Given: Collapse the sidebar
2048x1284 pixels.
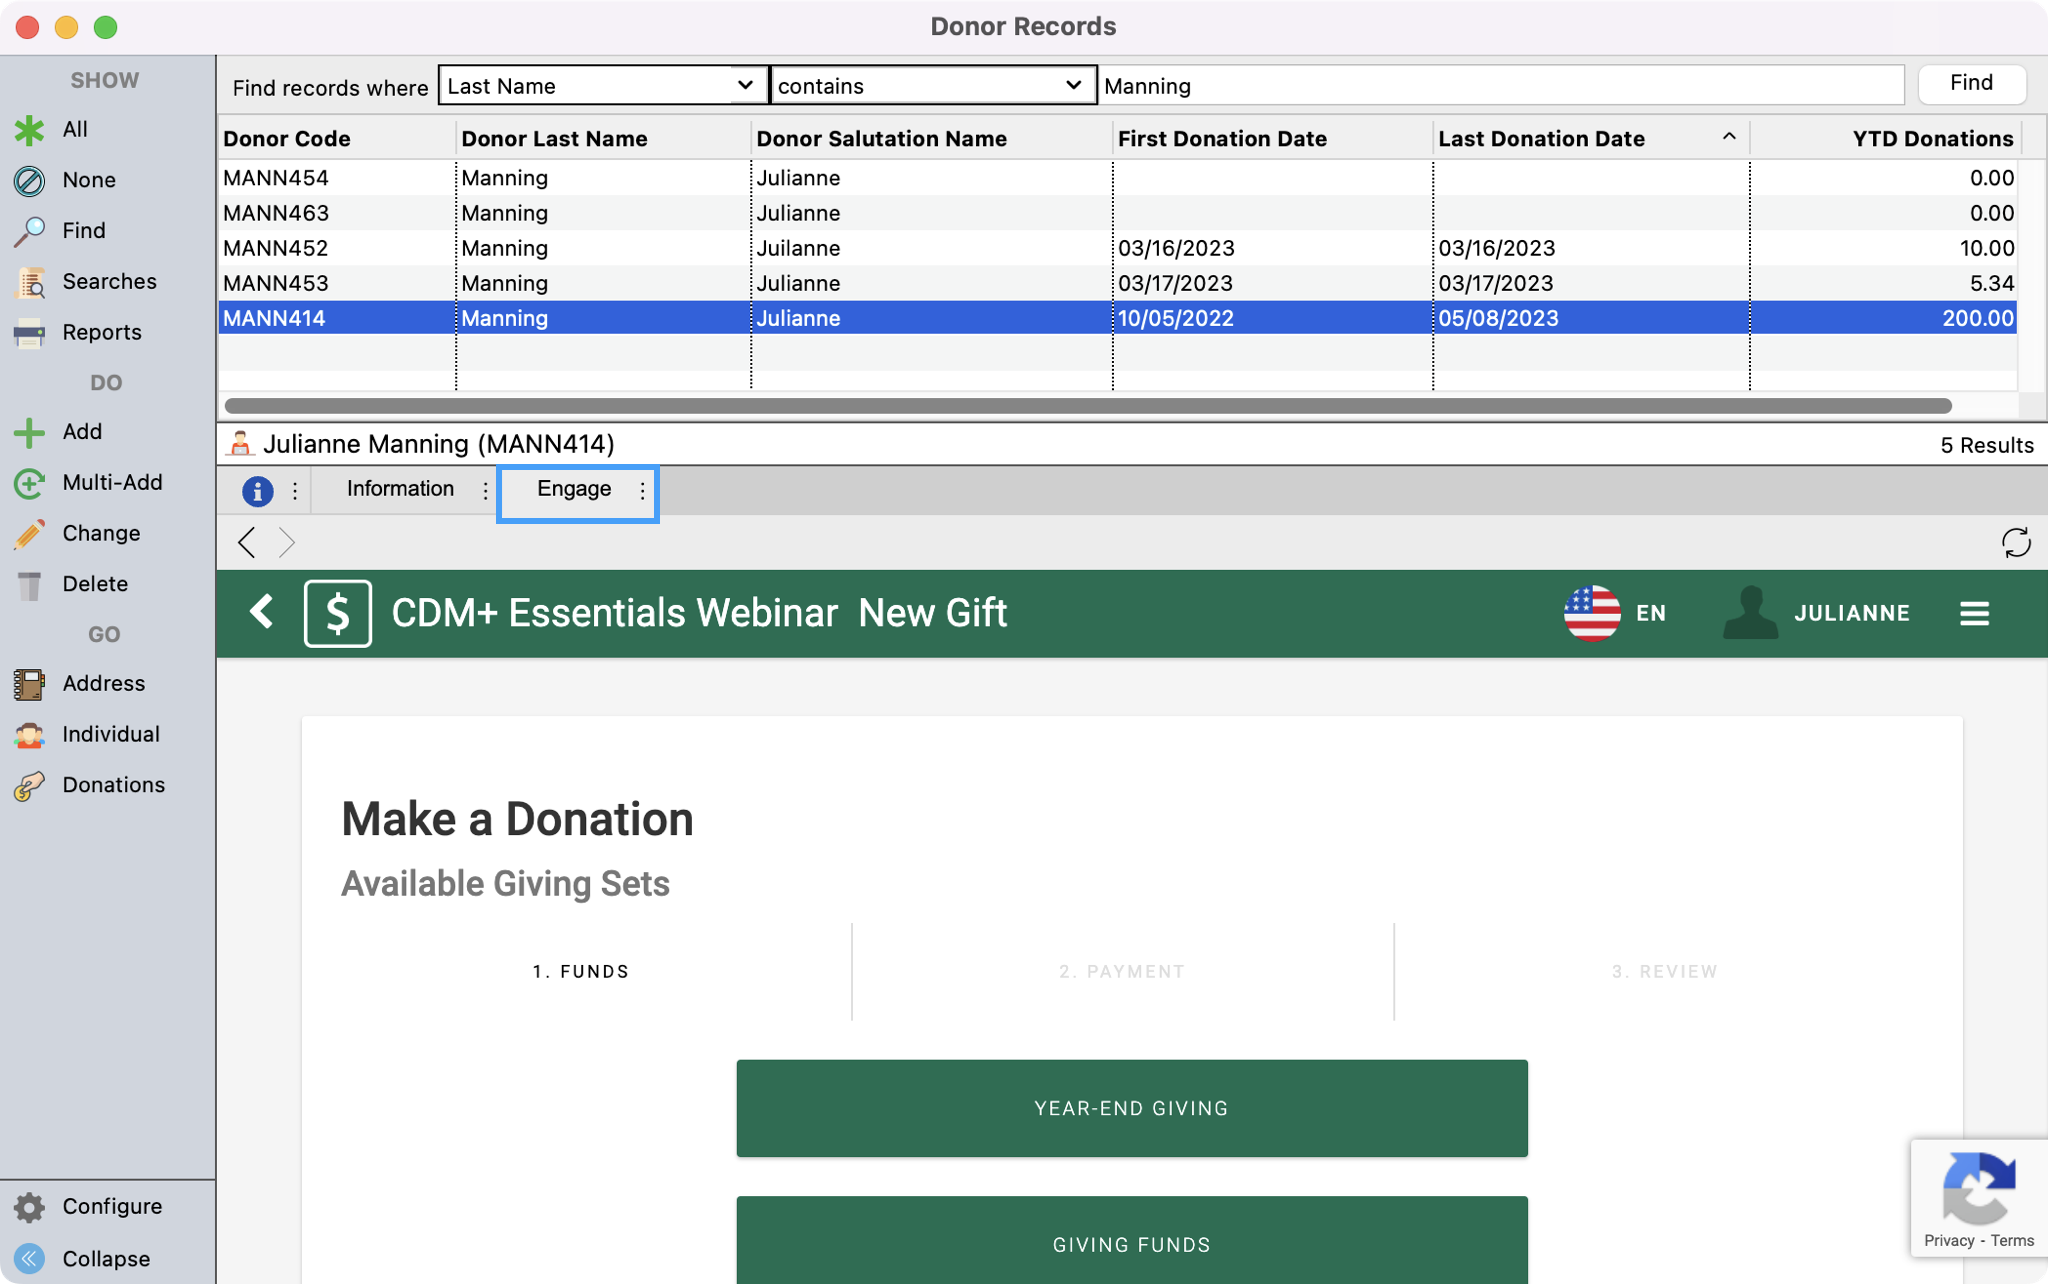Looking at the screenshot, I should 105,1259.
